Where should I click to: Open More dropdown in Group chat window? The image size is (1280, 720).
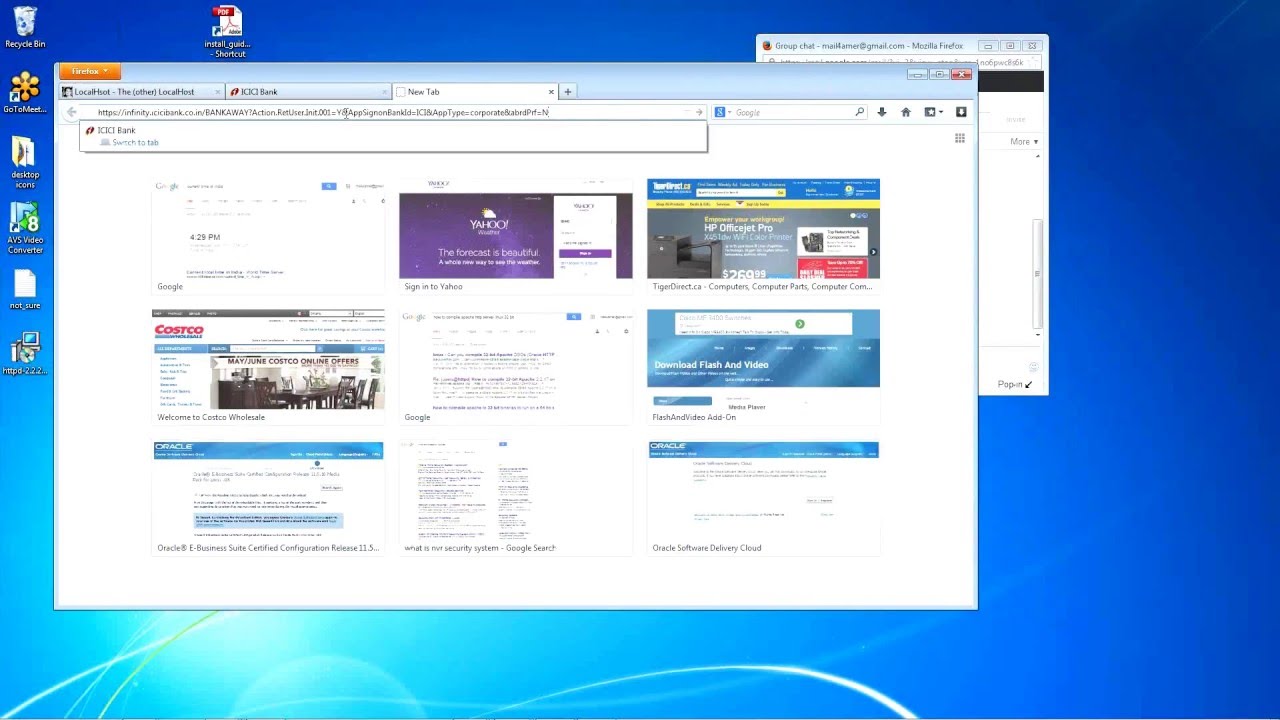pyautogui.click(x=1024, y=142)
